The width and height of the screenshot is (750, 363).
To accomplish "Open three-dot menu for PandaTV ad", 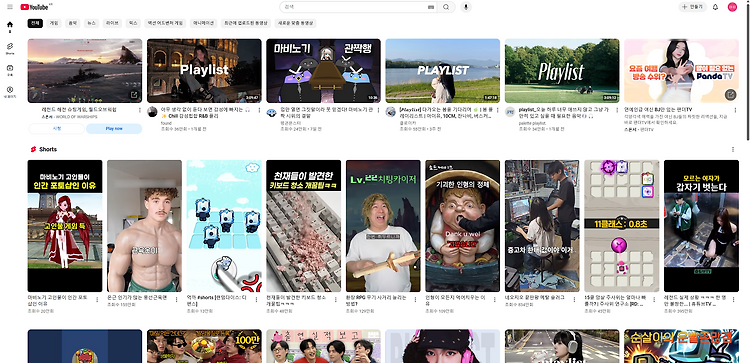I will tap(736, 110).
